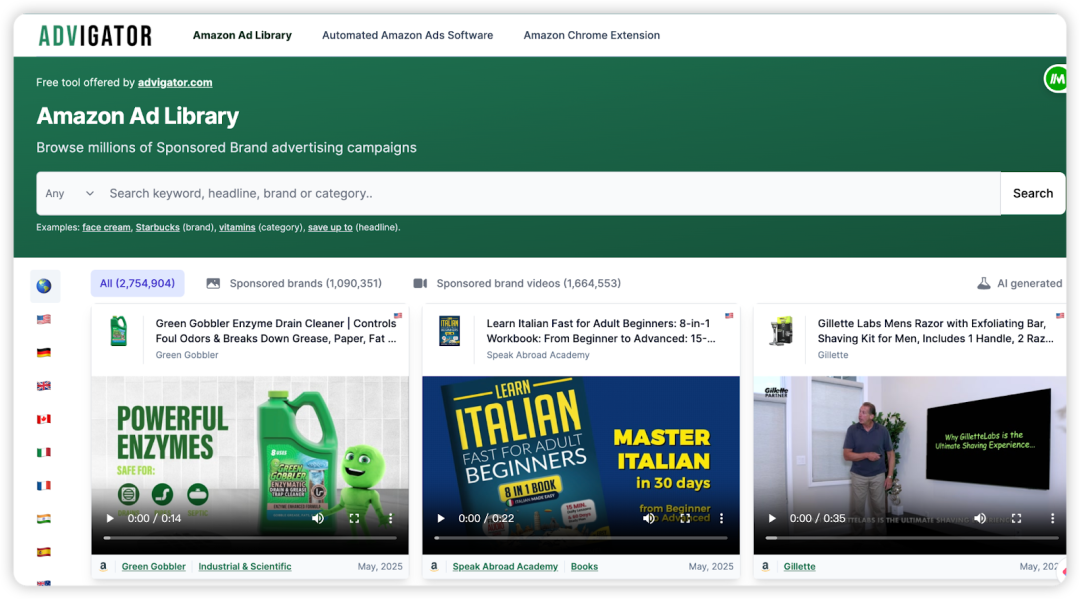The width and height of the screenshot is (1080, 599).
Task: Seek on the Learn Italian video progress bar
Action: coord(581,538)
